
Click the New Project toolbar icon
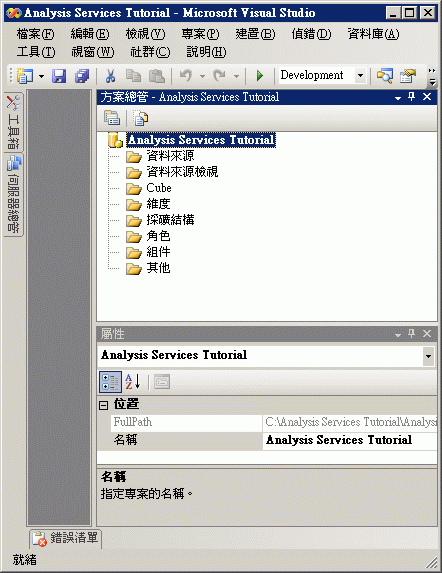click(25, 76)
